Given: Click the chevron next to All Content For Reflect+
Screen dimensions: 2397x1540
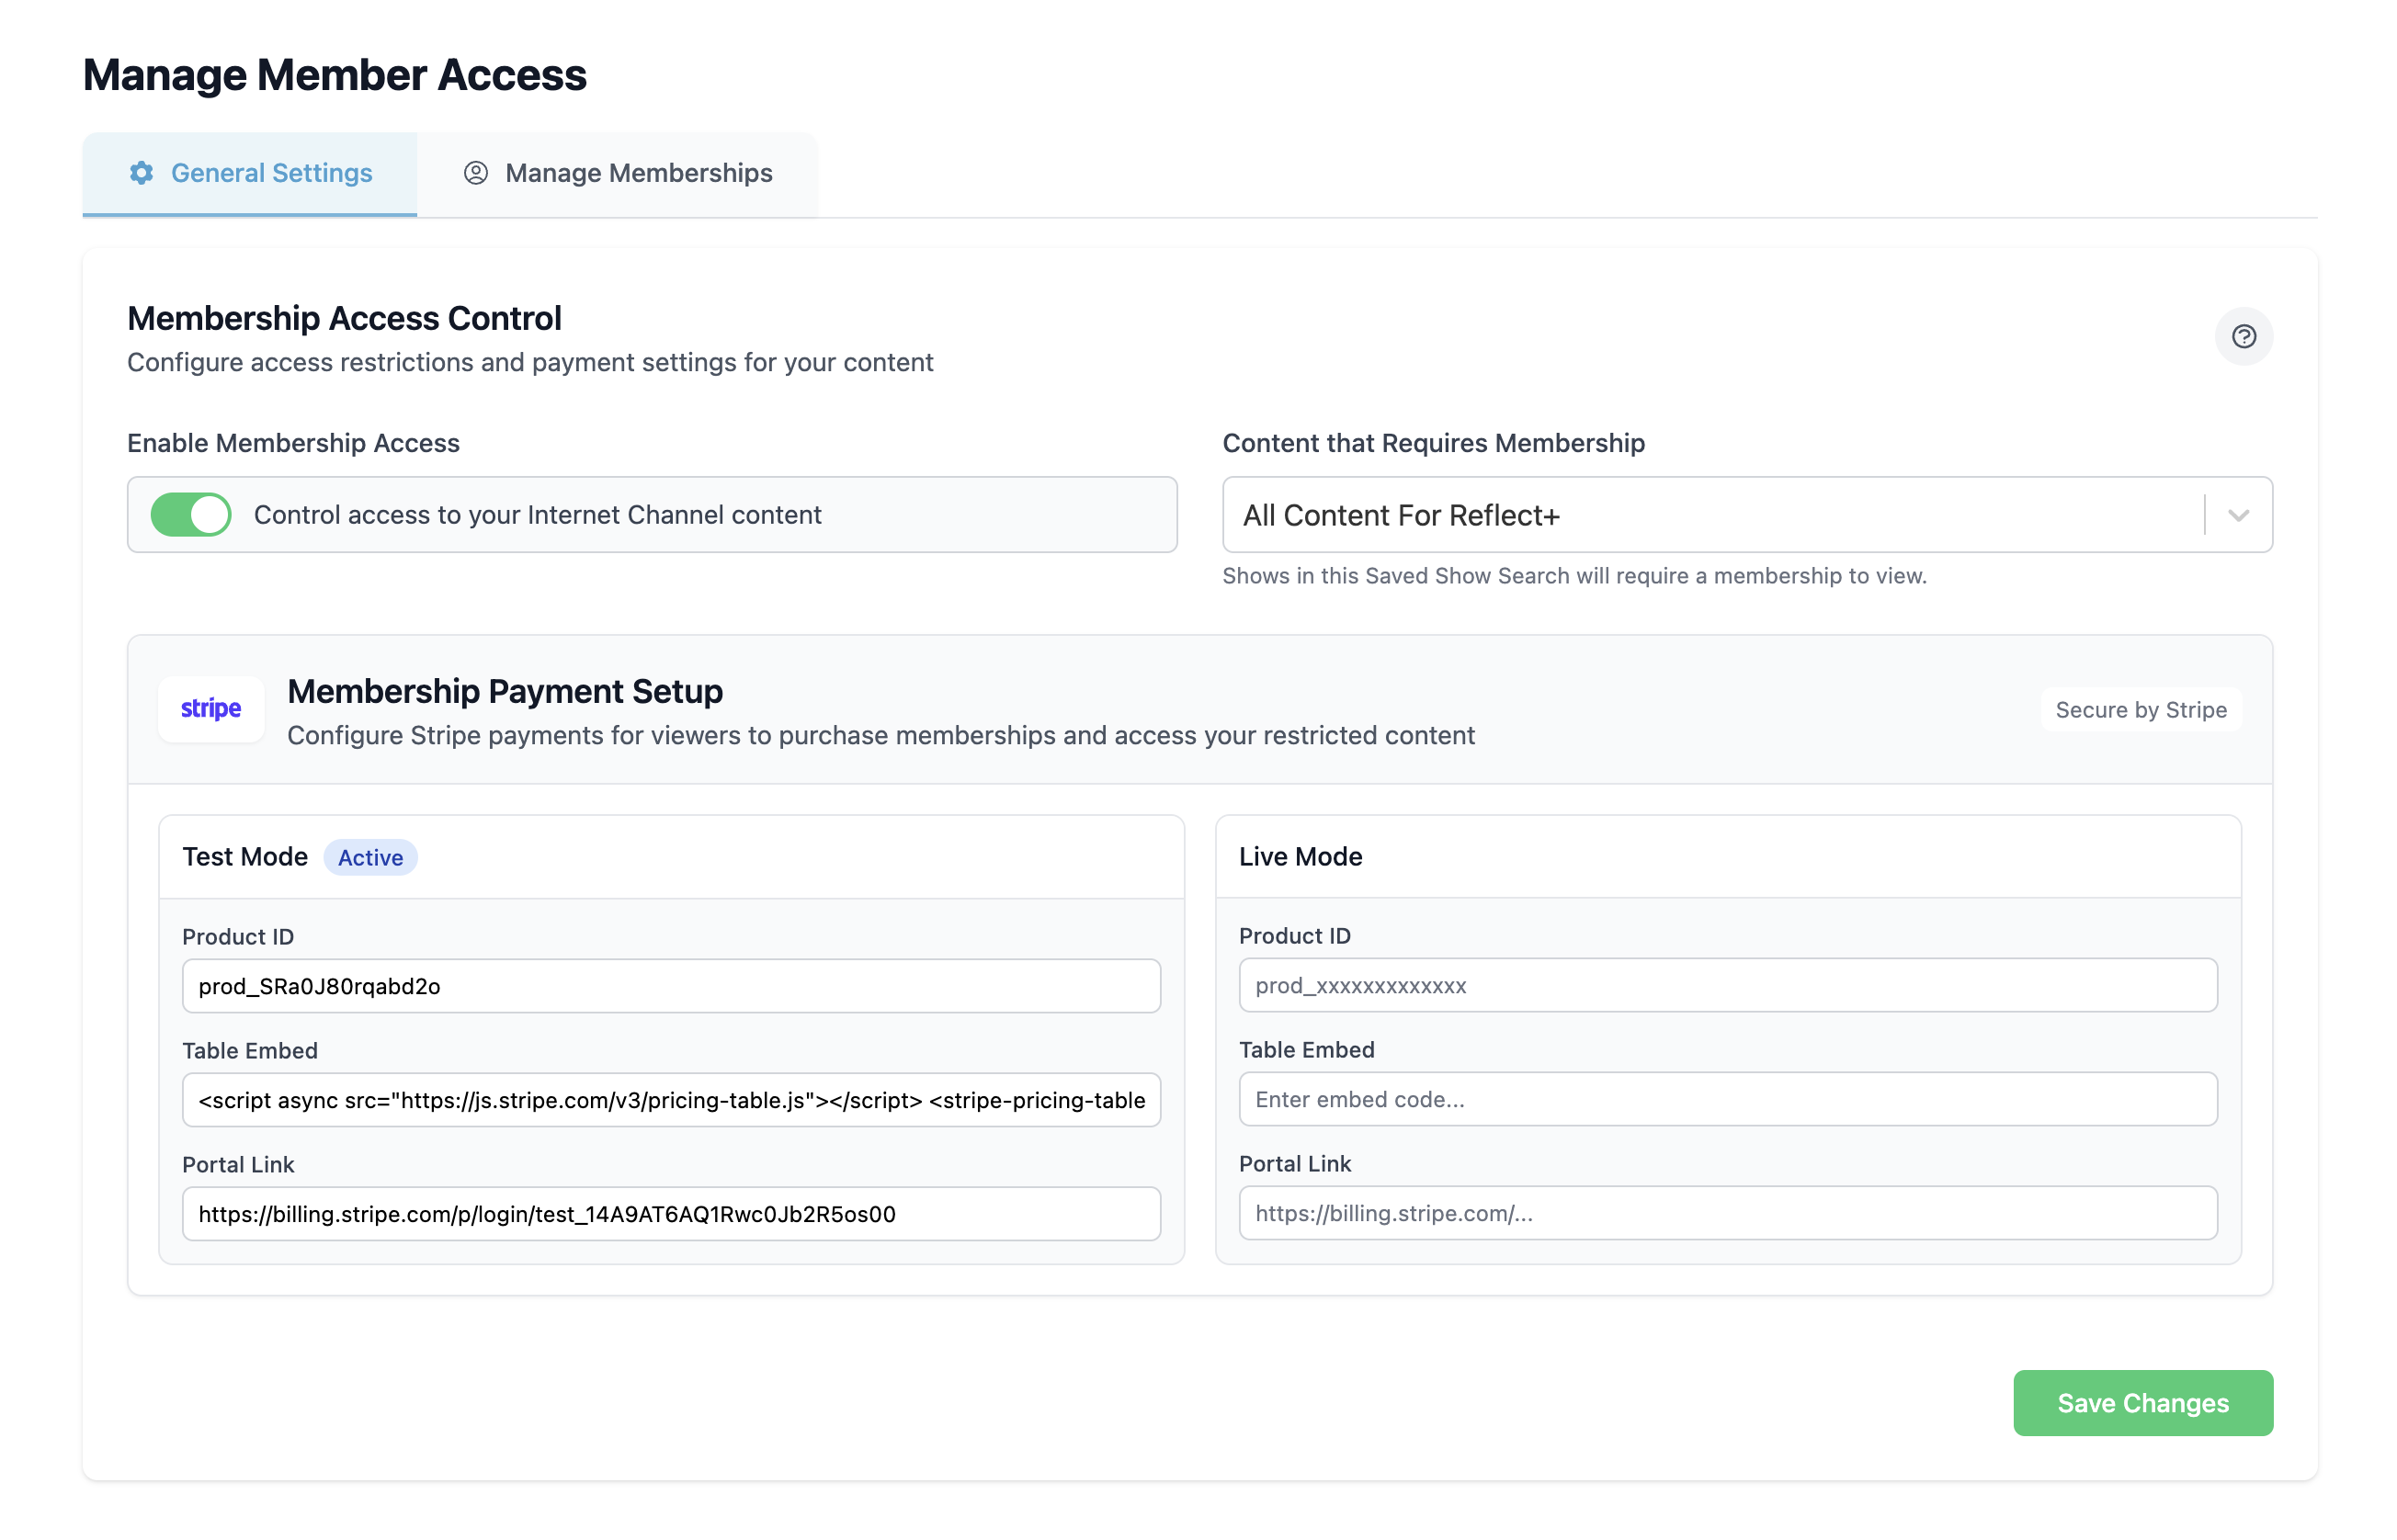Looking at the screenshot, I should (x=2237, y=515).
